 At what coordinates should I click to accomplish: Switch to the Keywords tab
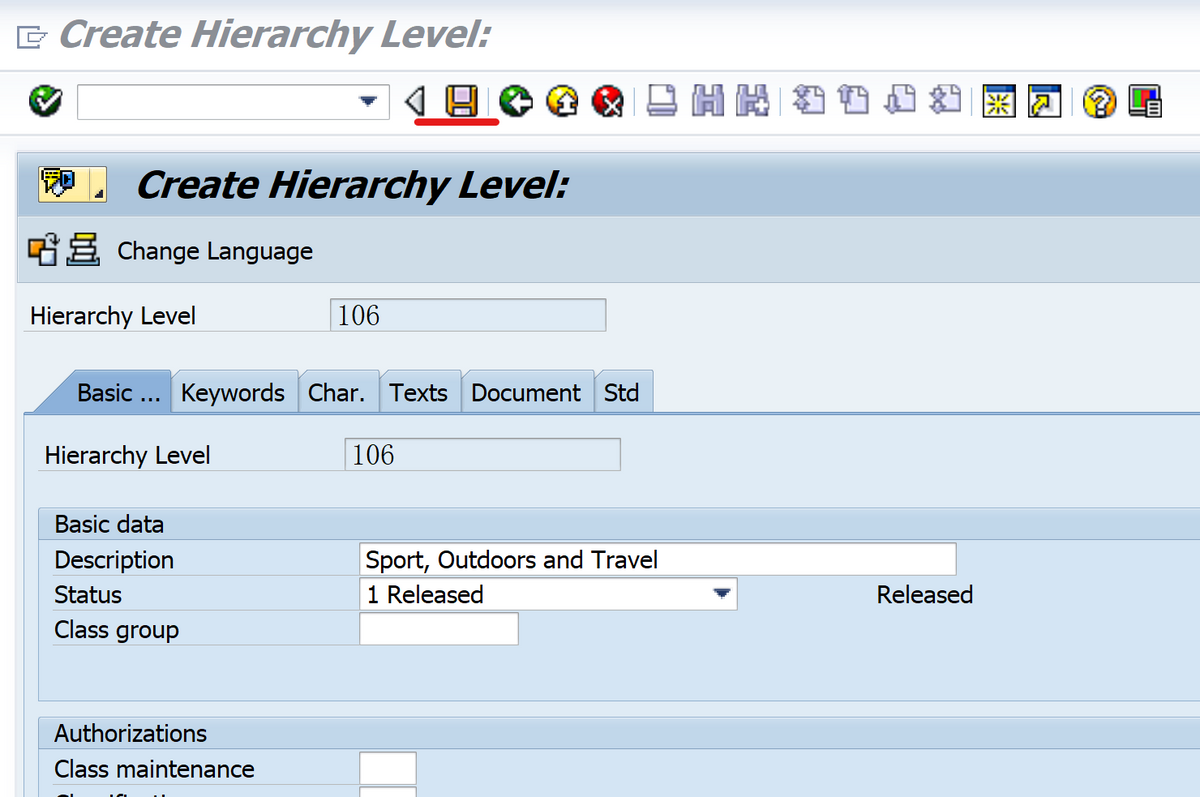233,393
